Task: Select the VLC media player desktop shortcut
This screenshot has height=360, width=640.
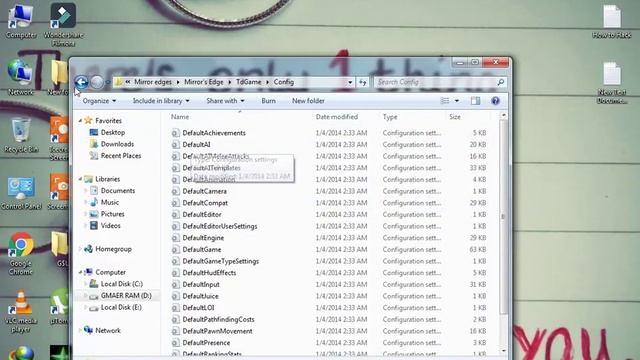Action: [20, 312]
